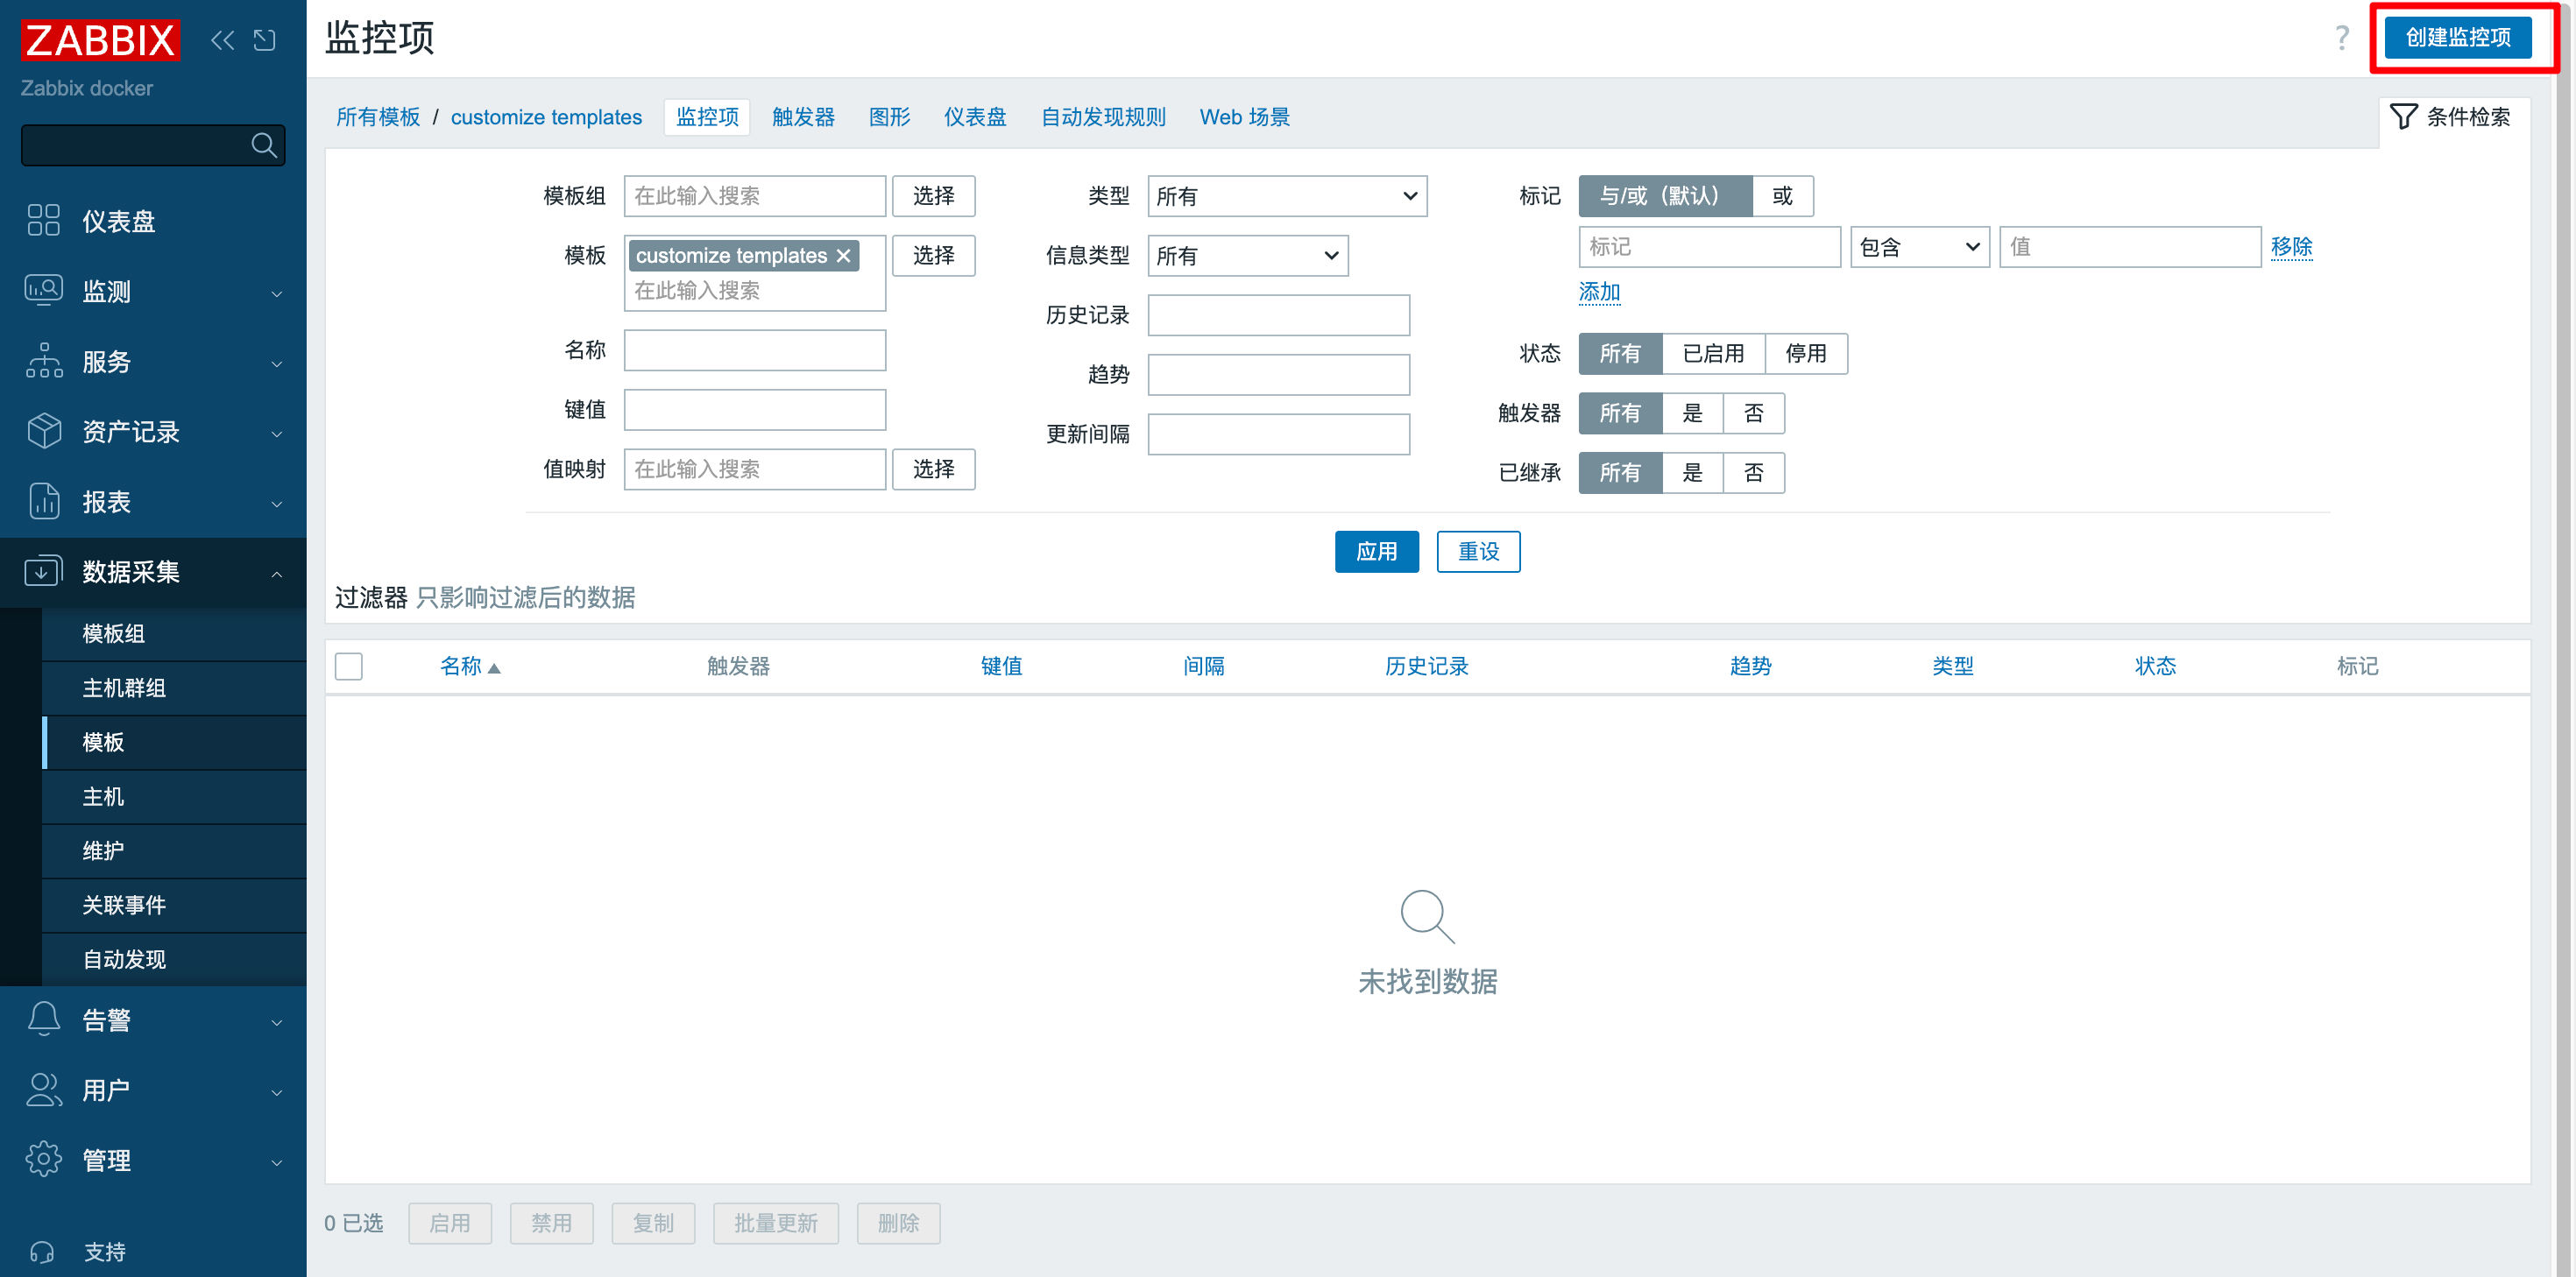
Task: Open the 类型 dropdown
Action: pyautogui.click(x=1287, y=196)
